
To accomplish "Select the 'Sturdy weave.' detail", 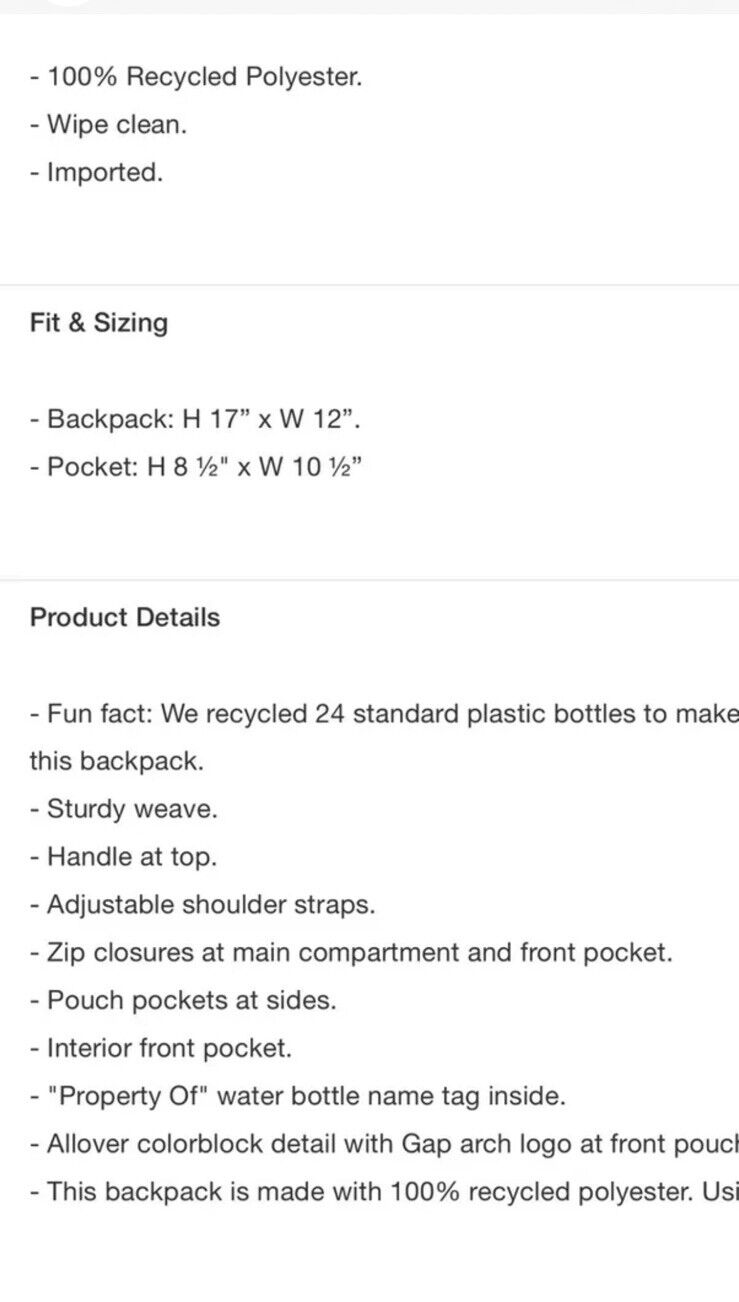I will [124, 809].
